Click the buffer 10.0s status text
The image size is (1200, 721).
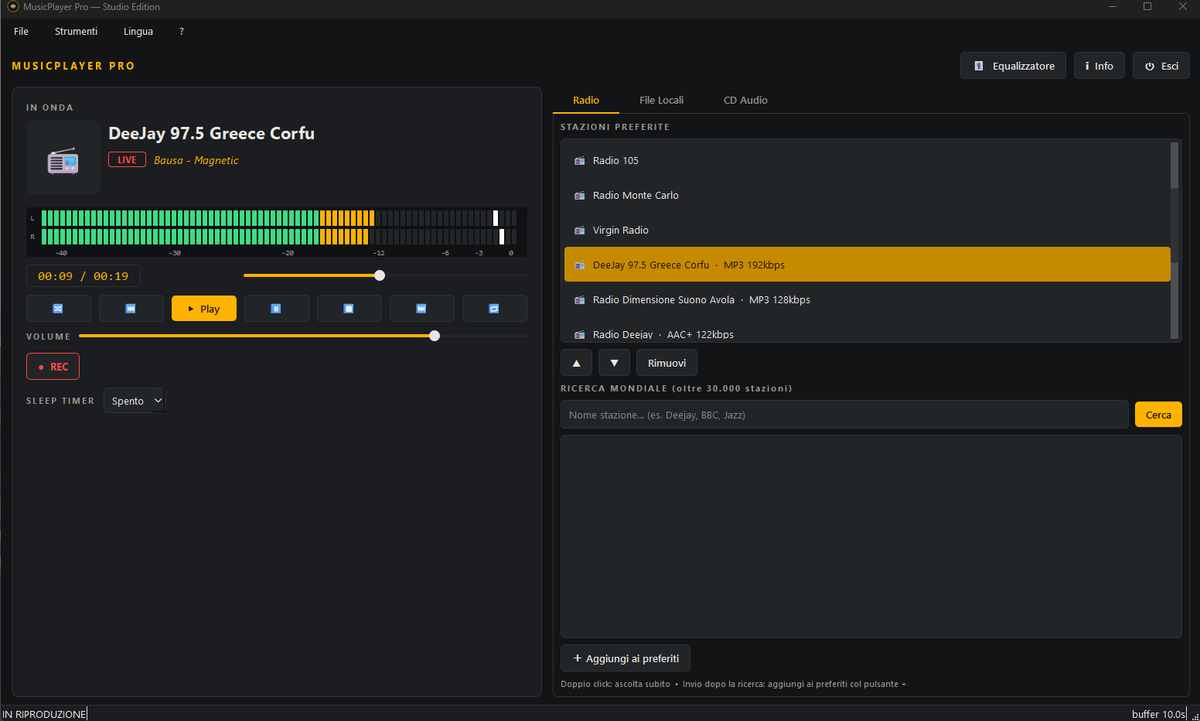tap(1160, 714)
